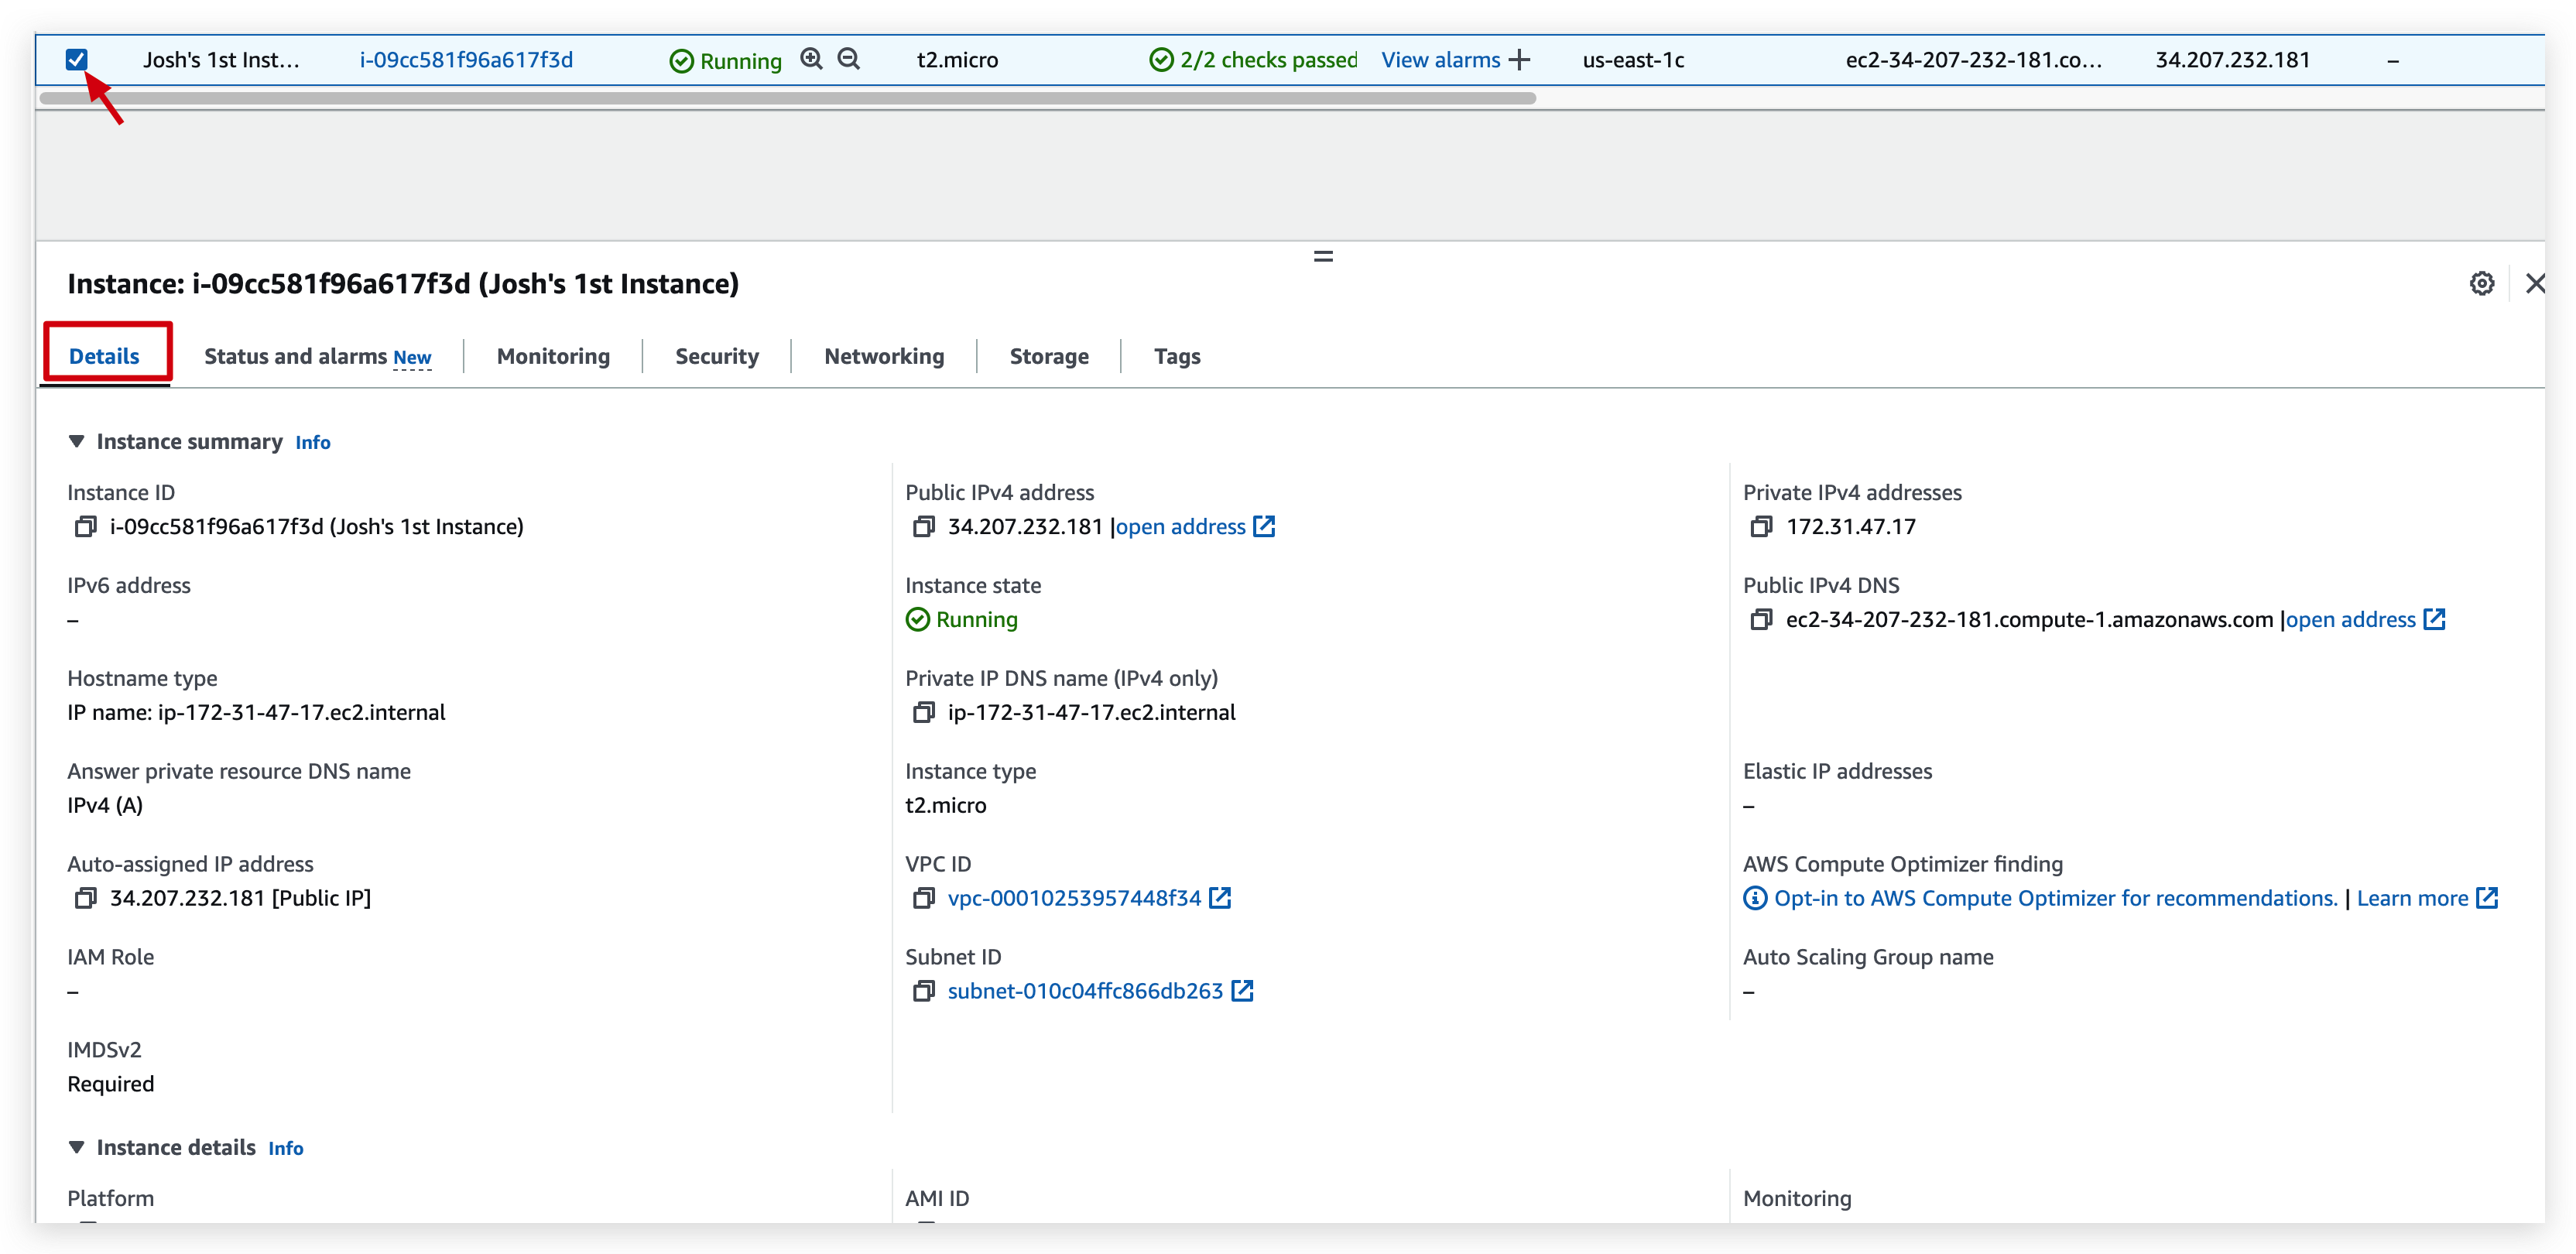
Task: Copy the private IPv4 address 172.31.47.17
Action: 1762,527
